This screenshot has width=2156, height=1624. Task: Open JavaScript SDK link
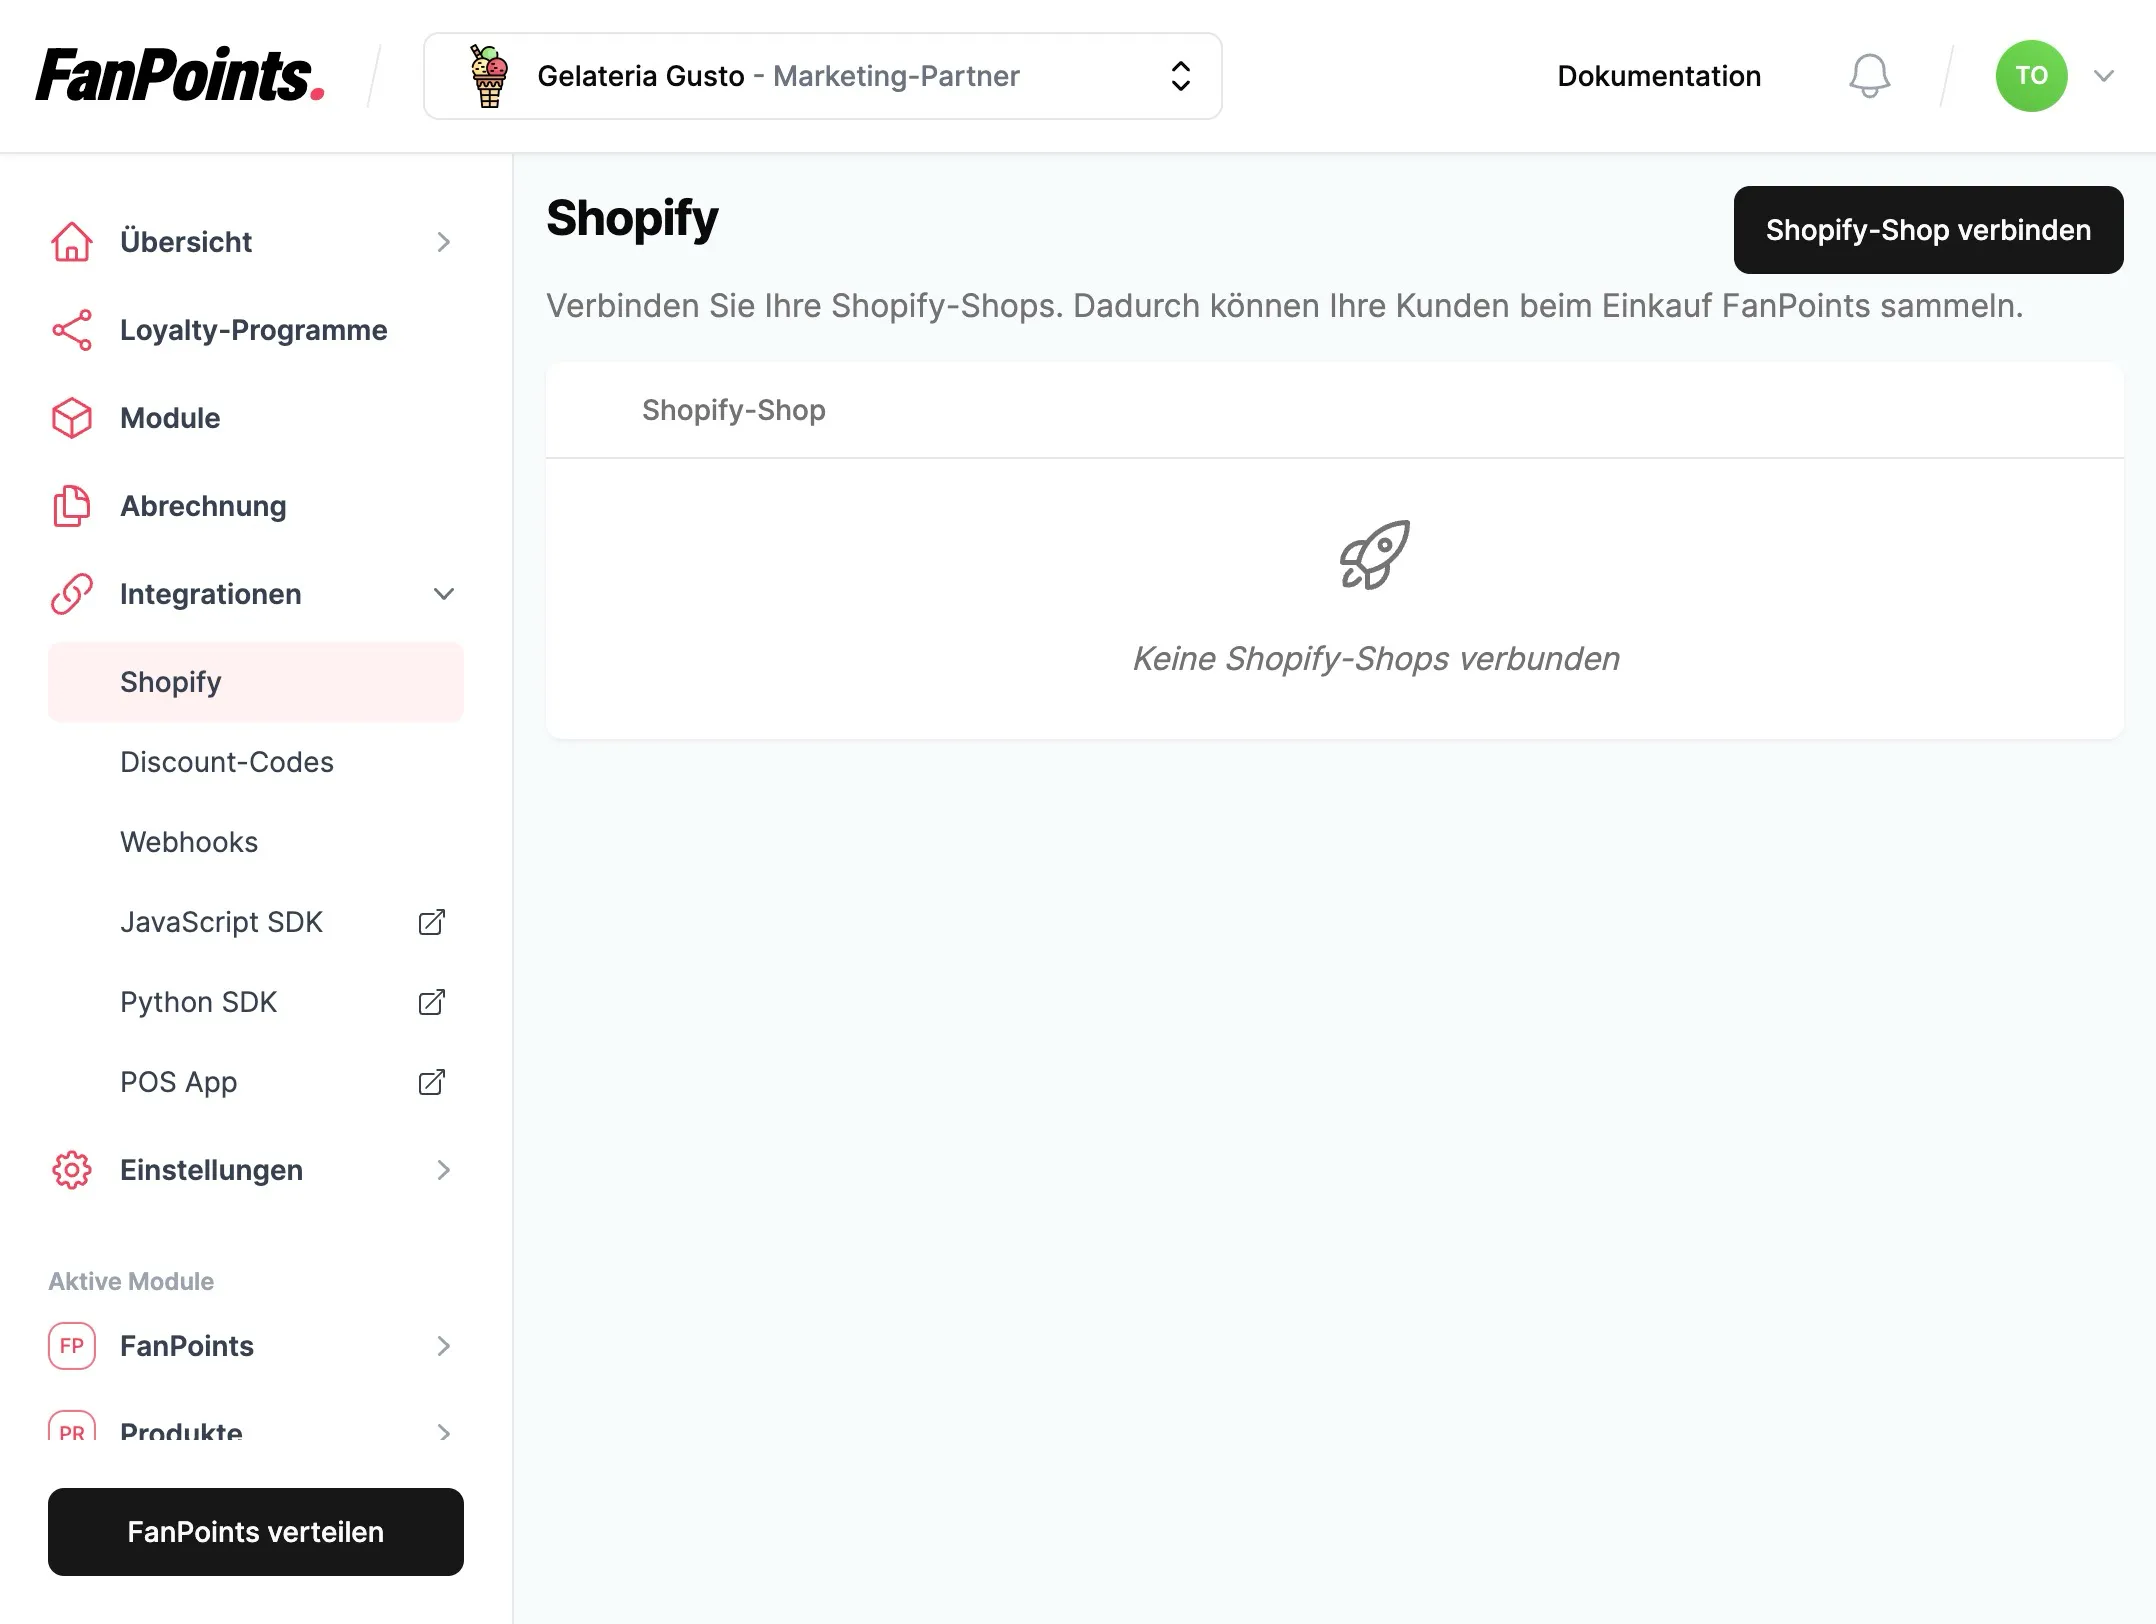(222, 922)
